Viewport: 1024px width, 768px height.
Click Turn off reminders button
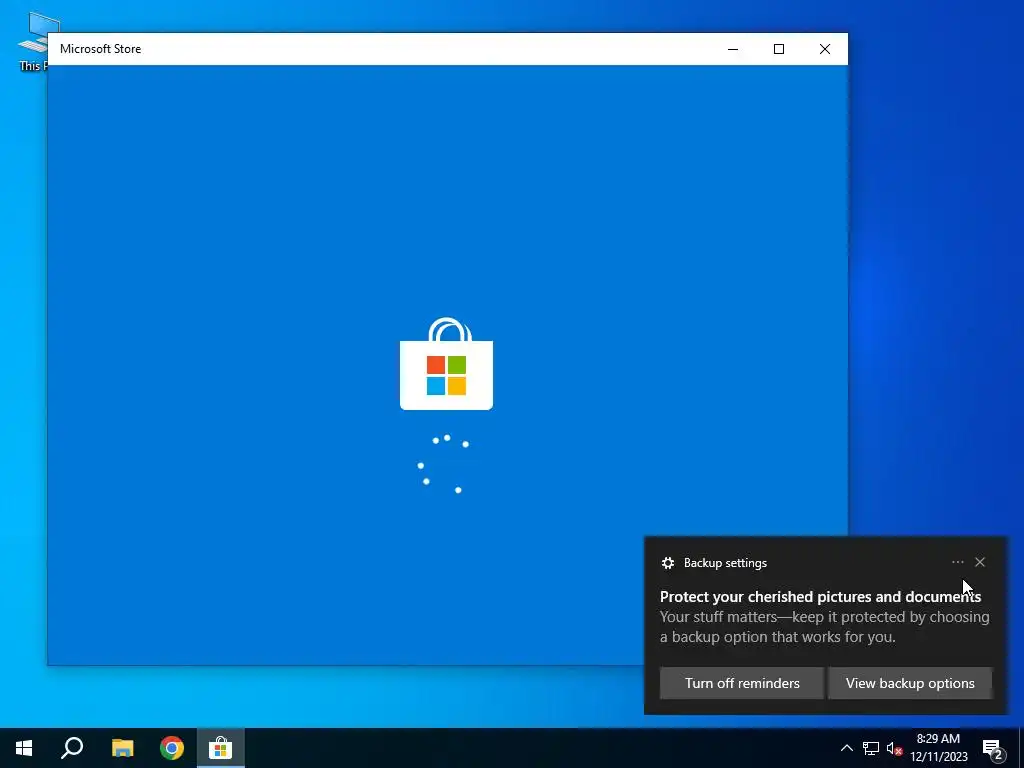coord(742,683)
